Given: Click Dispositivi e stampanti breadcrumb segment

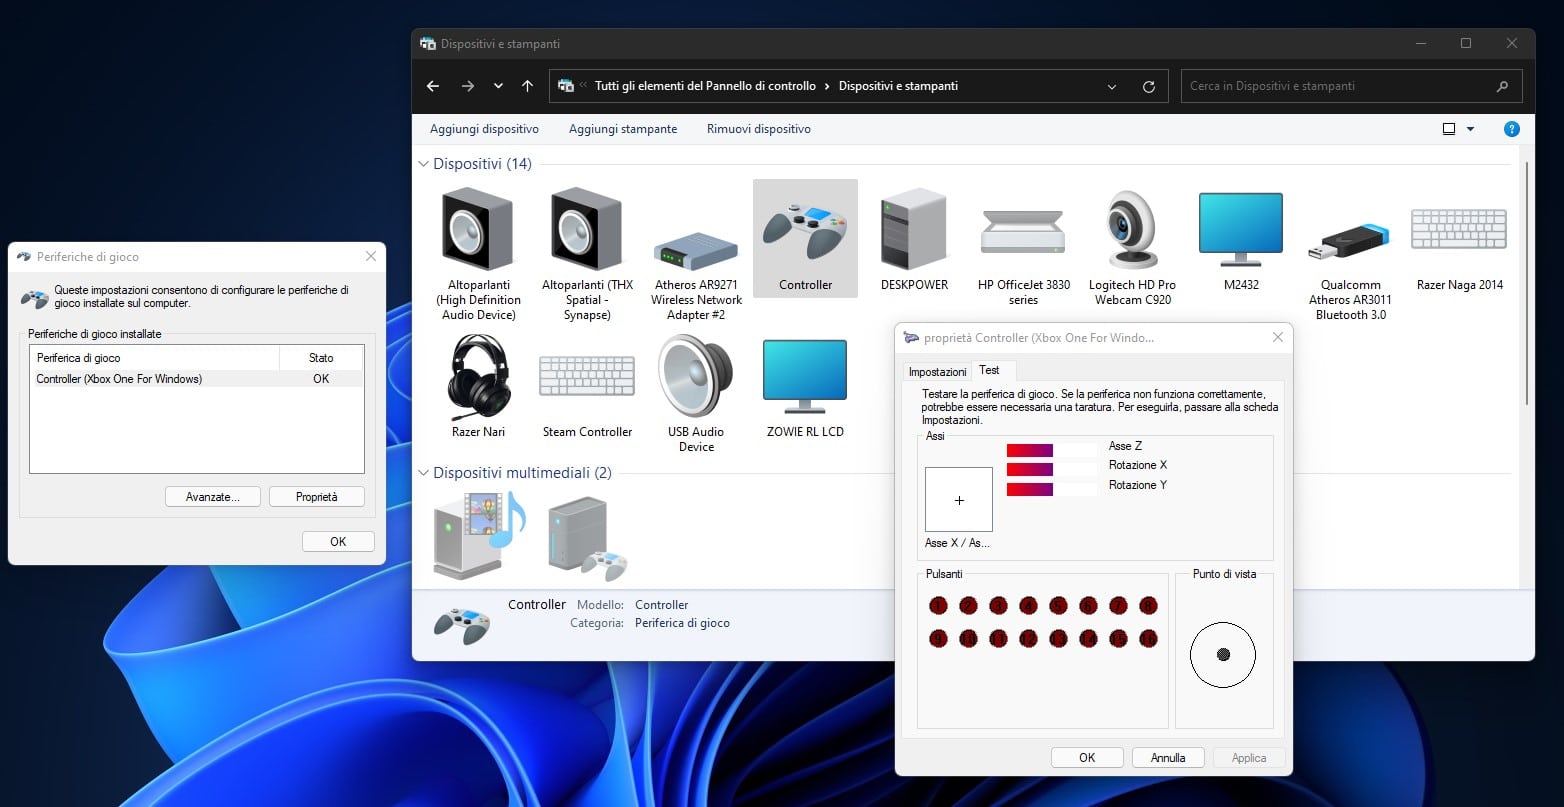Looking at the screenshot, I should (x=898, y=86).
